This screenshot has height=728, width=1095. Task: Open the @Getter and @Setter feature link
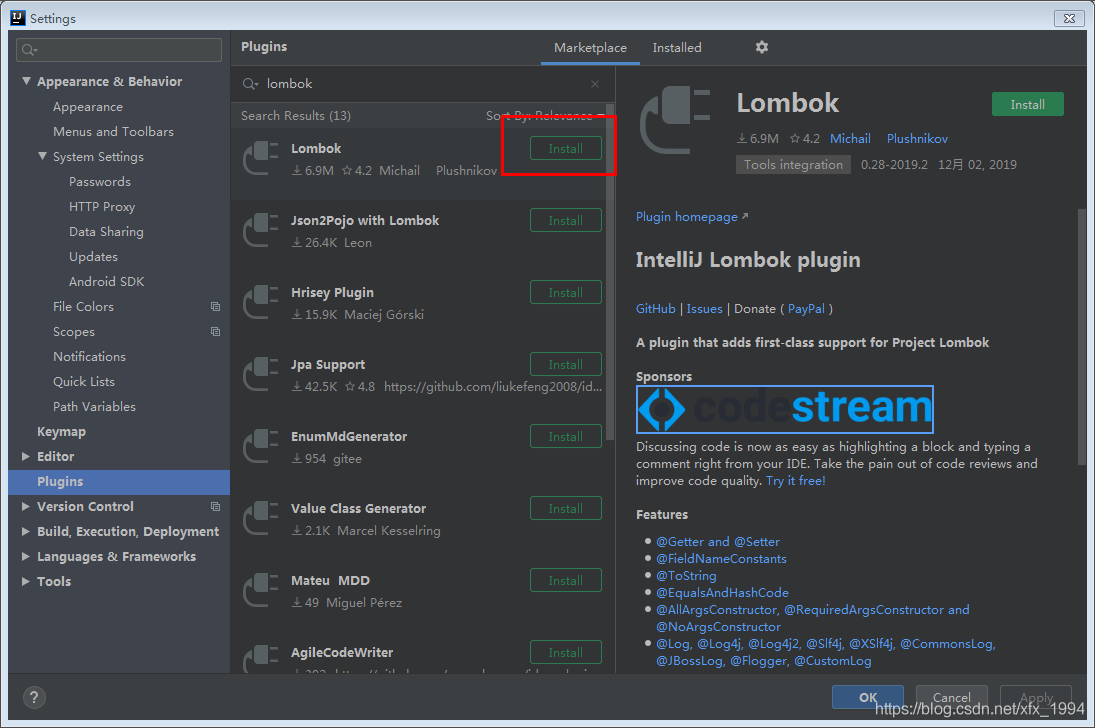718,541
